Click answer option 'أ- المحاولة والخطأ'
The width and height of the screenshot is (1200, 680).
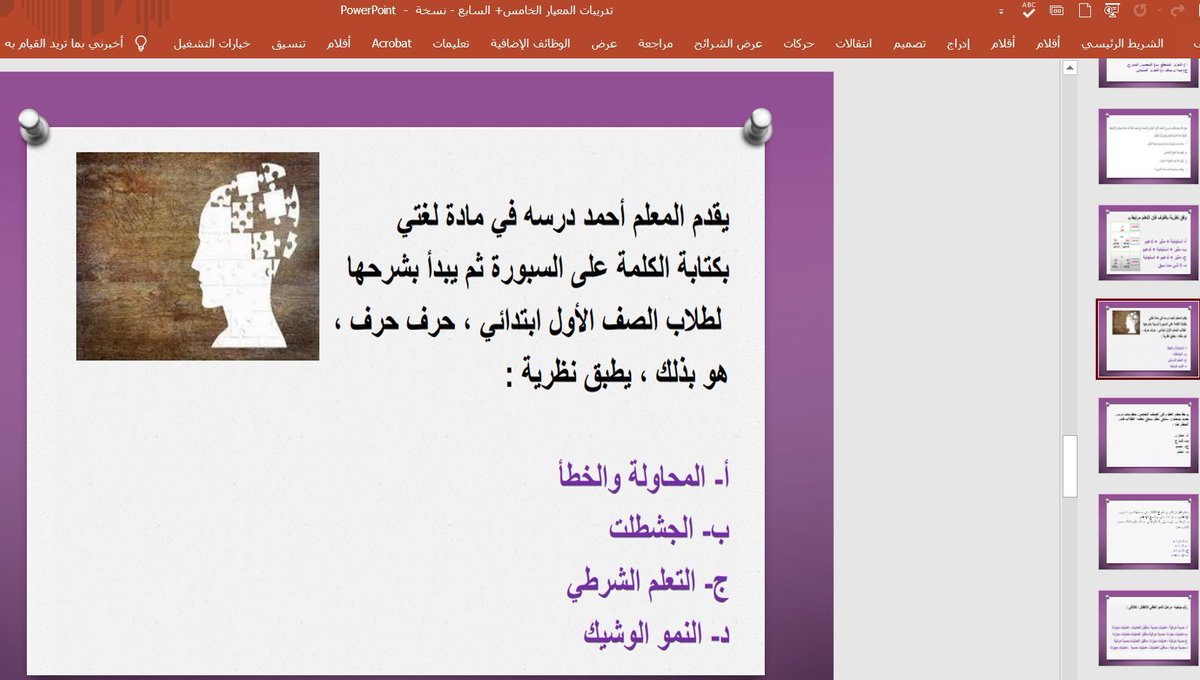click(x=642, y=477)
